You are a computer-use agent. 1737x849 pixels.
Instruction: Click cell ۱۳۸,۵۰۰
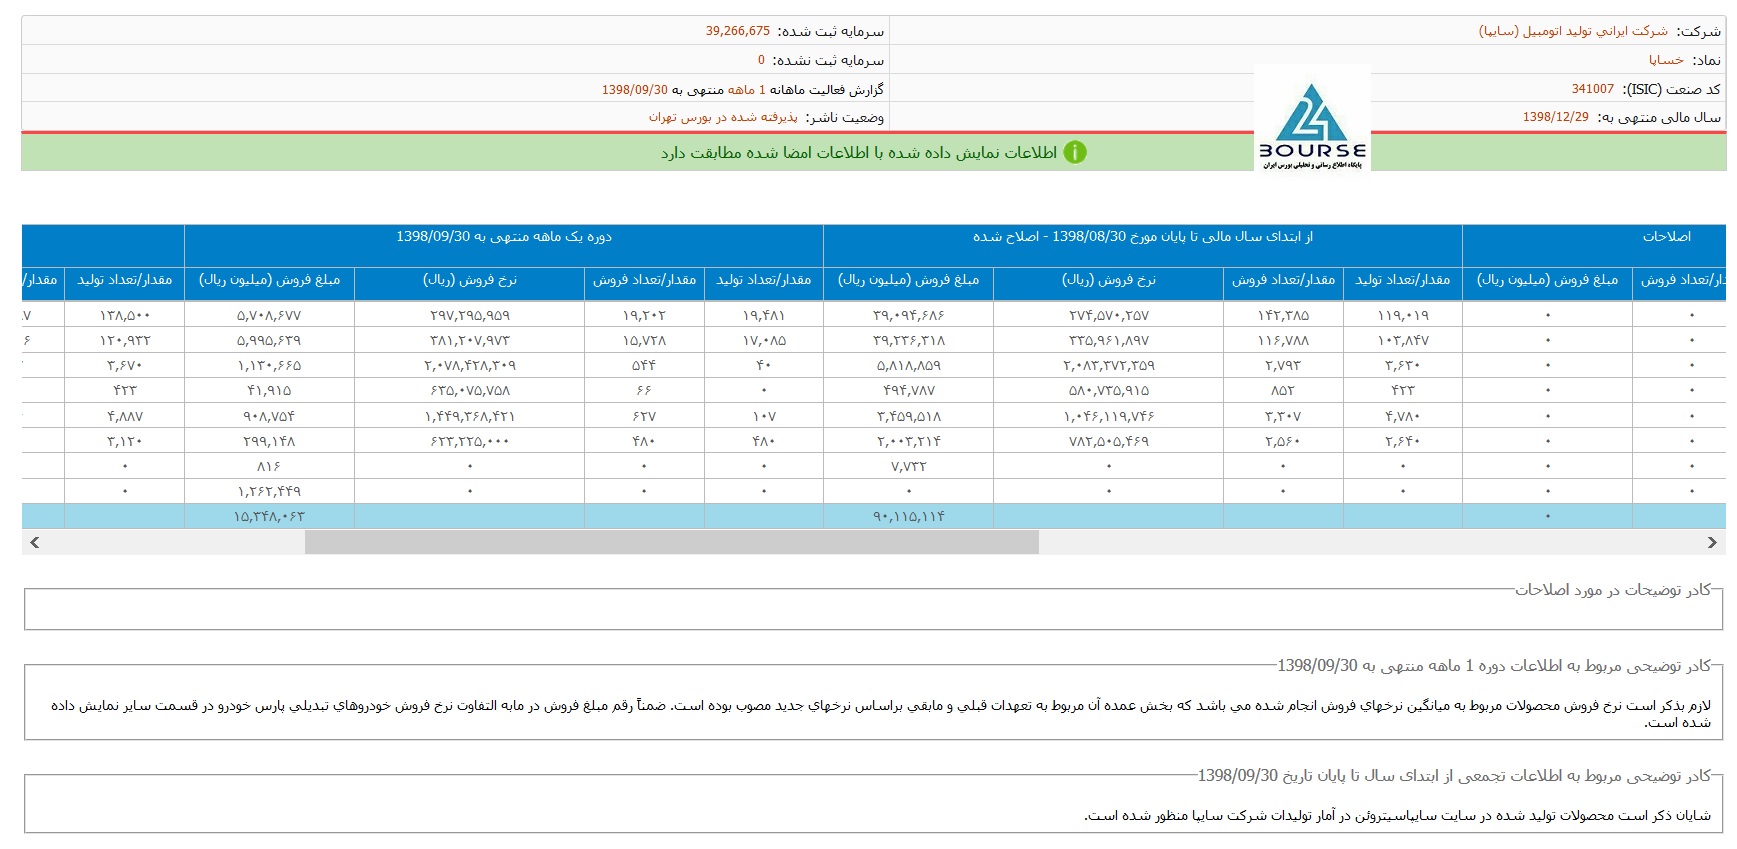point(125,315)
